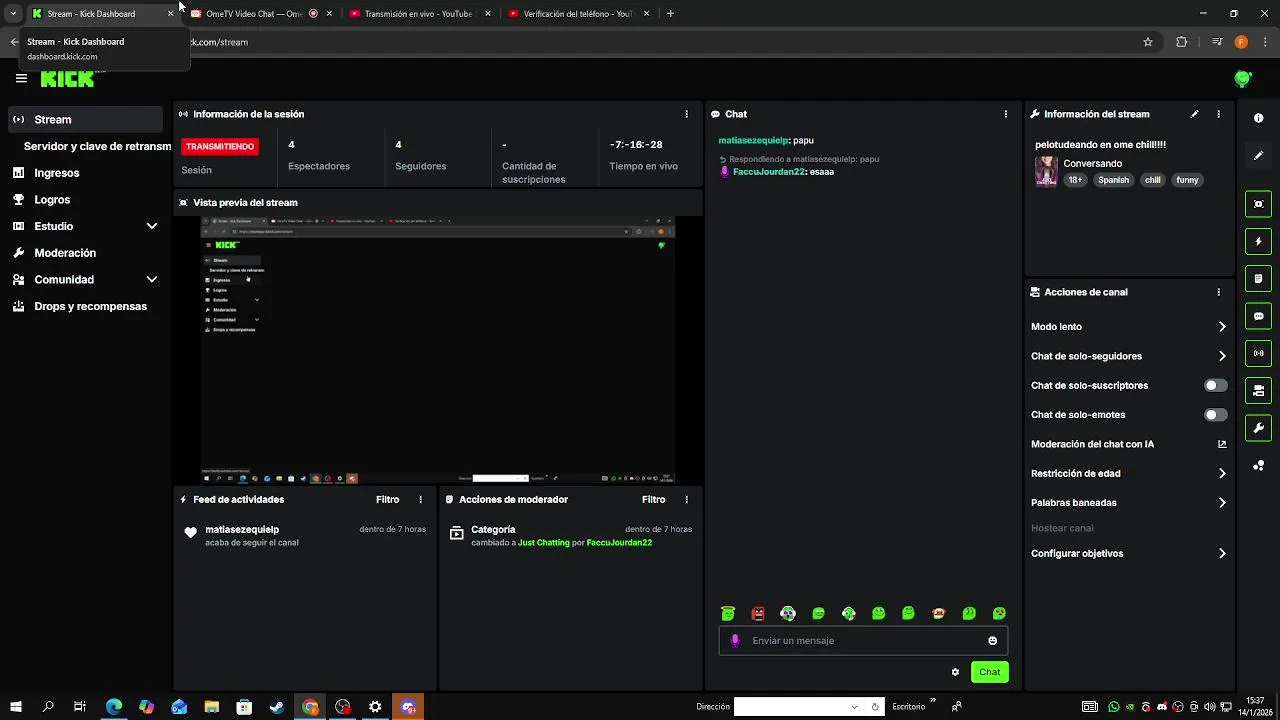1280x720 pixels.
Task: Switch to Transmisión en vivo YouTube tab
Action: tap(418, 14)
